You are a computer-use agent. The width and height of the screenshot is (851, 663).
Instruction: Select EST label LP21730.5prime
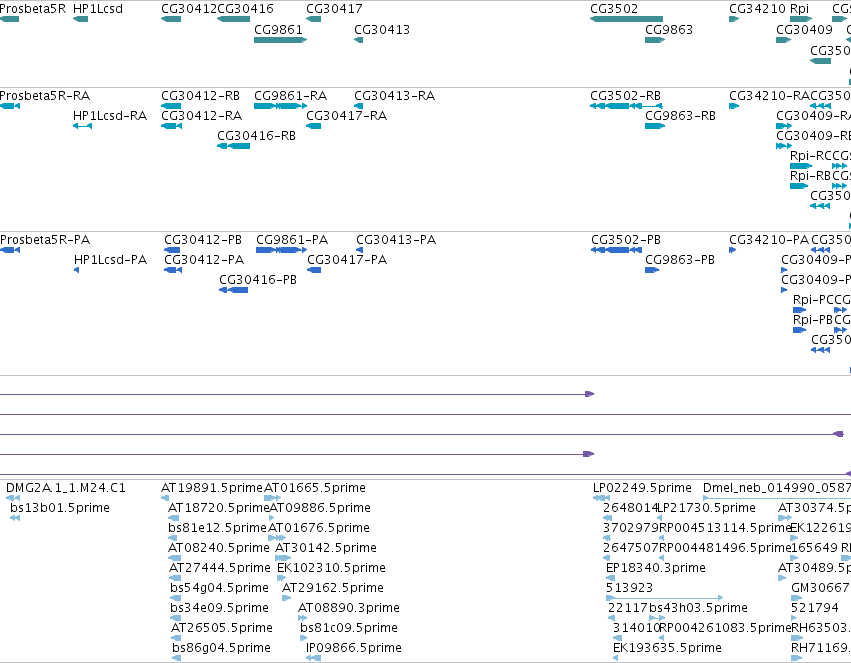[x=706, y=508]
